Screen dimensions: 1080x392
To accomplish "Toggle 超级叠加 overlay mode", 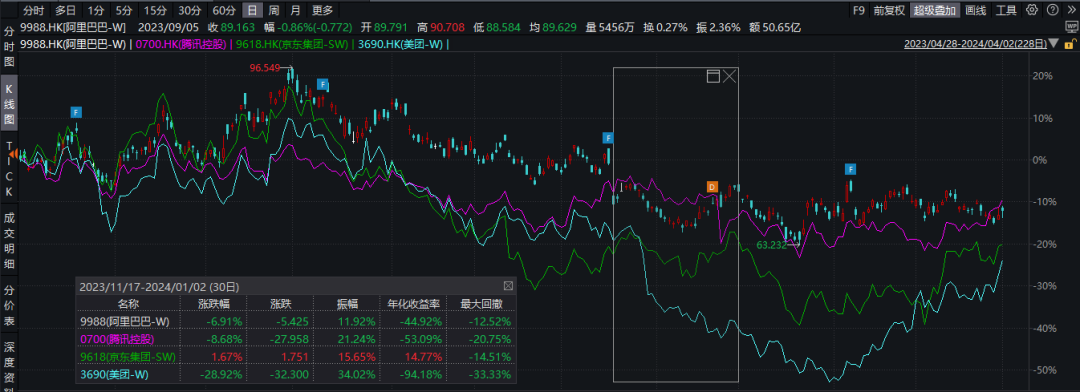I will point(935,10).
